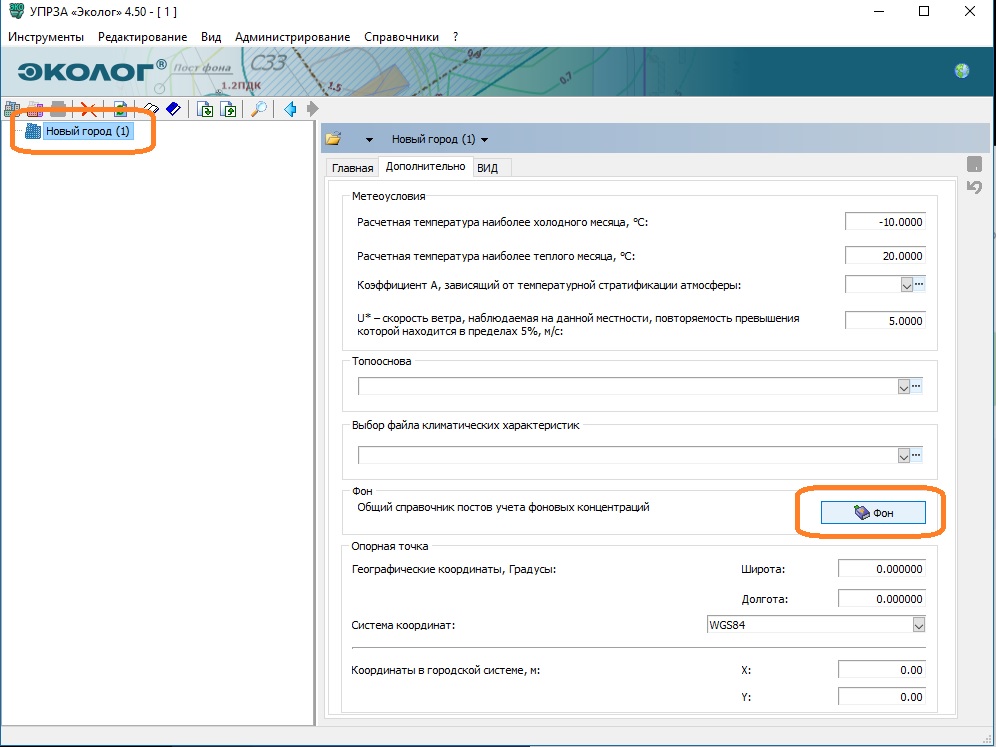Expand the coefficient A dropdown
The height and width of the screenshot is (747, 996).
tap(907, 285)
